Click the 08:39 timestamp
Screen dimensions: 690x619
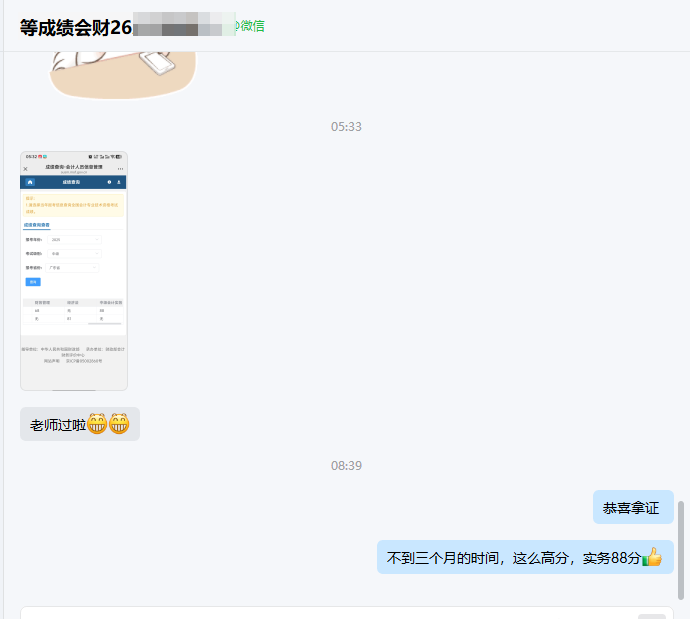346,465
